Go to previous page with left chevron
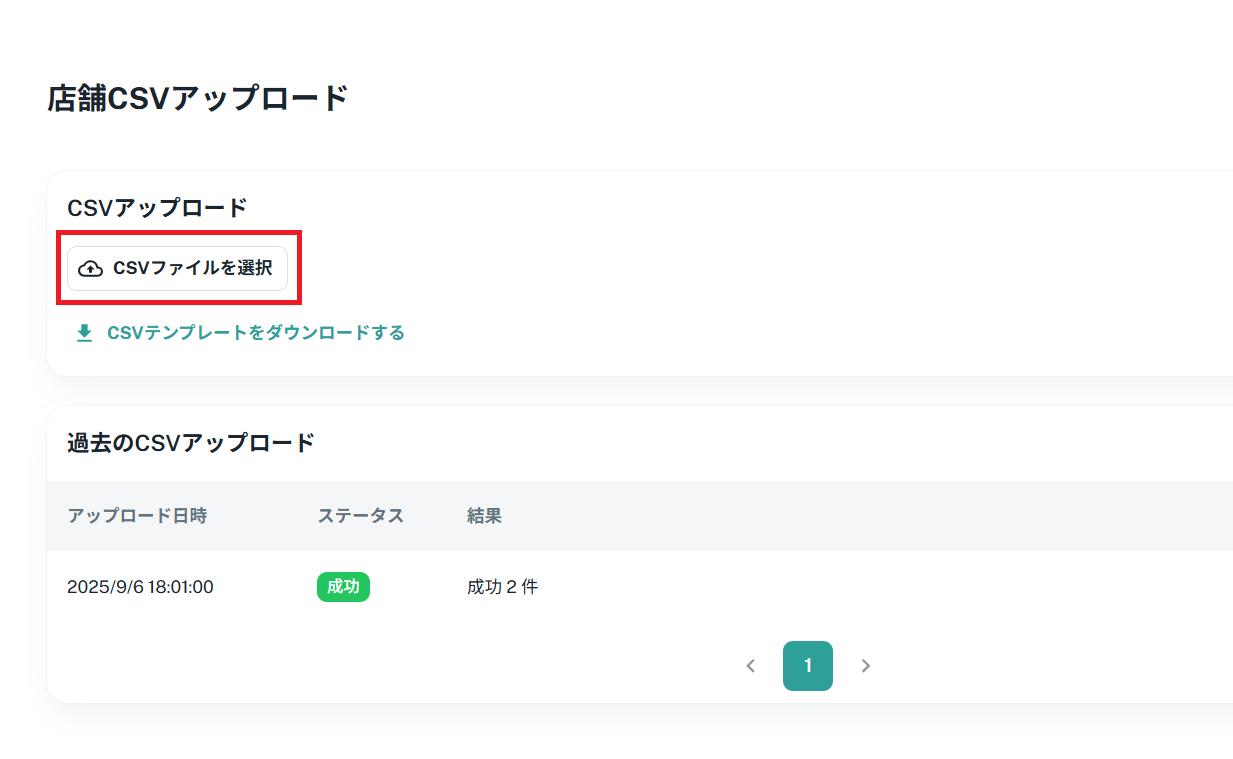The height and width of the screenshot is (759, 1233). tap(751, 666)
